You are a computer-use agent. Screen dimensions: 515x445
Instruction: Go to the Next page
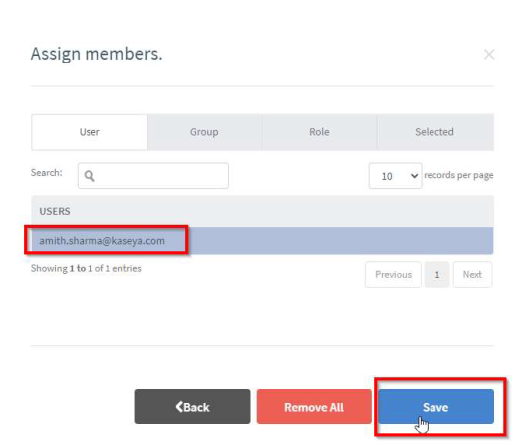tap(472, 274)
